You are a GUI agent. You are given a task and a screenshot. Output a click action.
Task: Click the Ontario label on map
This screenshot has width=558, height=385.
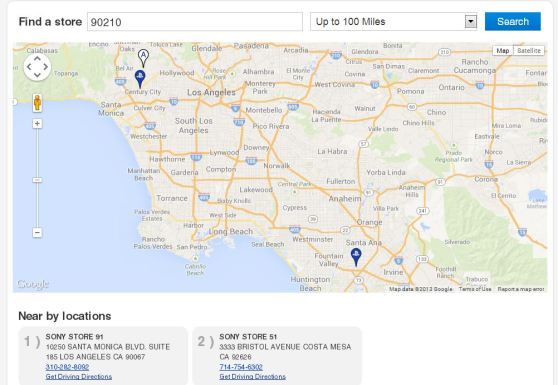[x=451, y=87]
